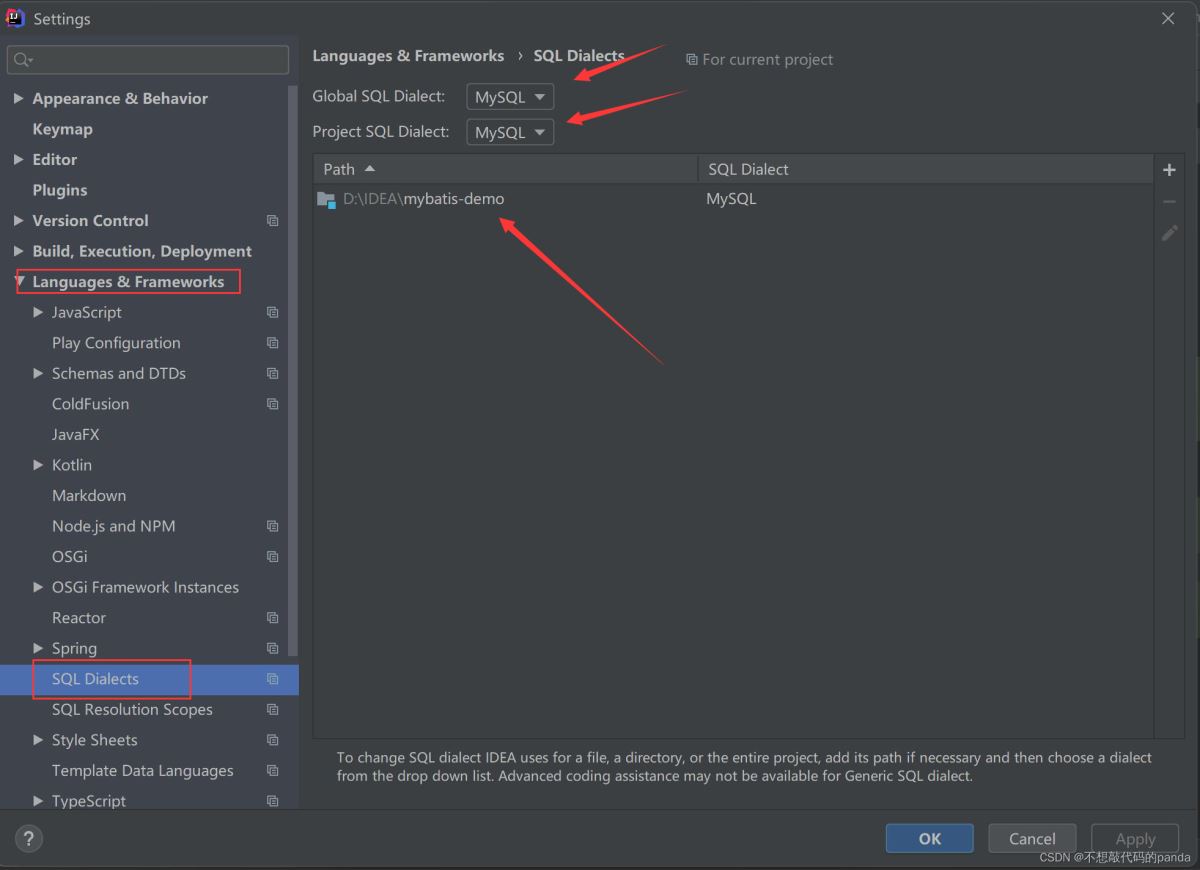The image size is (1200, 870).
Task: Click the project icon beside SQL Dialects
Action: 272,679
